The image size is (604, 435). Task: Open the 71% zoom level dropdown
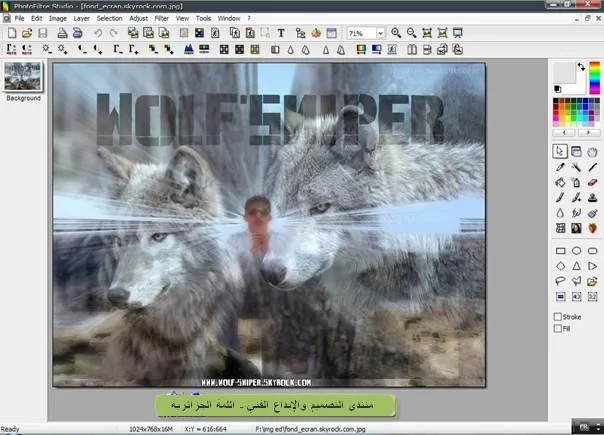380,33
